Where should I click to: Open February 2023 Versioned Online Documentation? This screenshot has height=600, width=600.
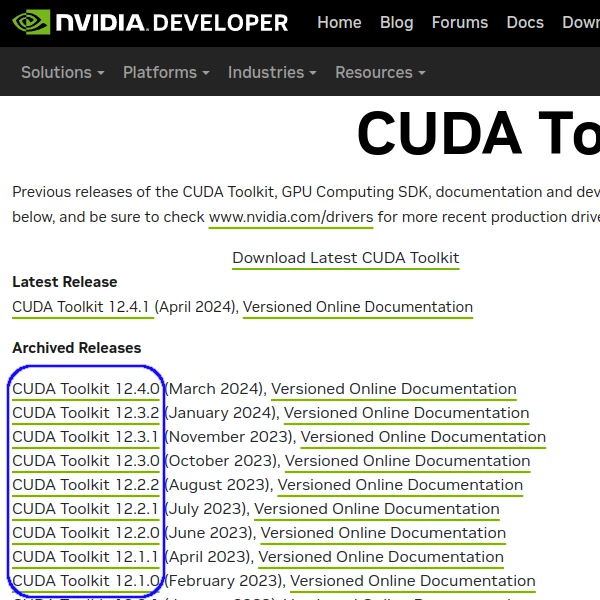(x=413, y=581)
